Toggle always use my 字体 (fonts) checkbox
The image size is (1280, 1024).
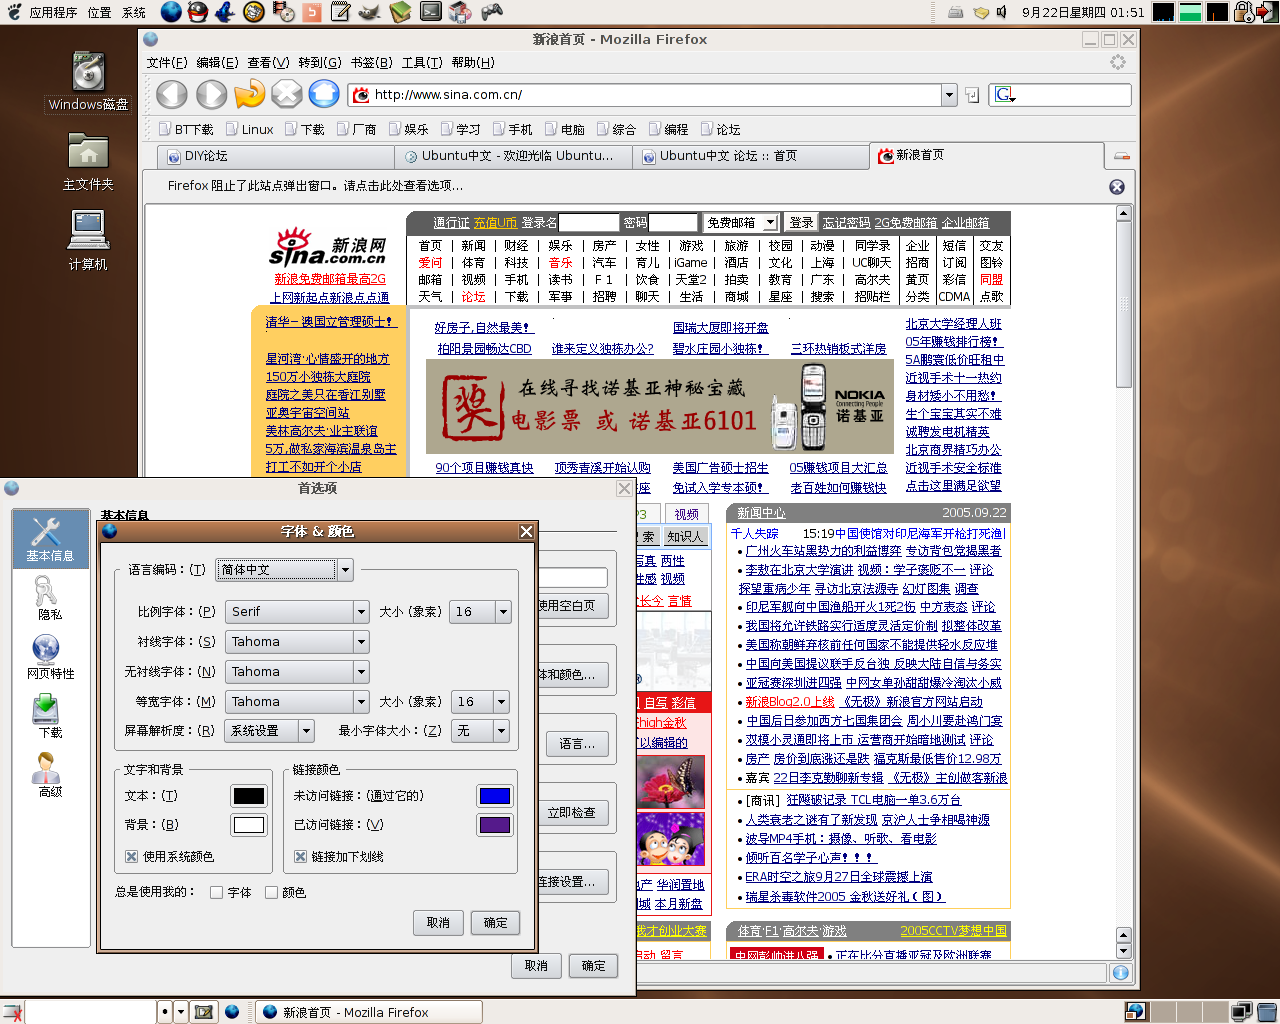[216, 892]
